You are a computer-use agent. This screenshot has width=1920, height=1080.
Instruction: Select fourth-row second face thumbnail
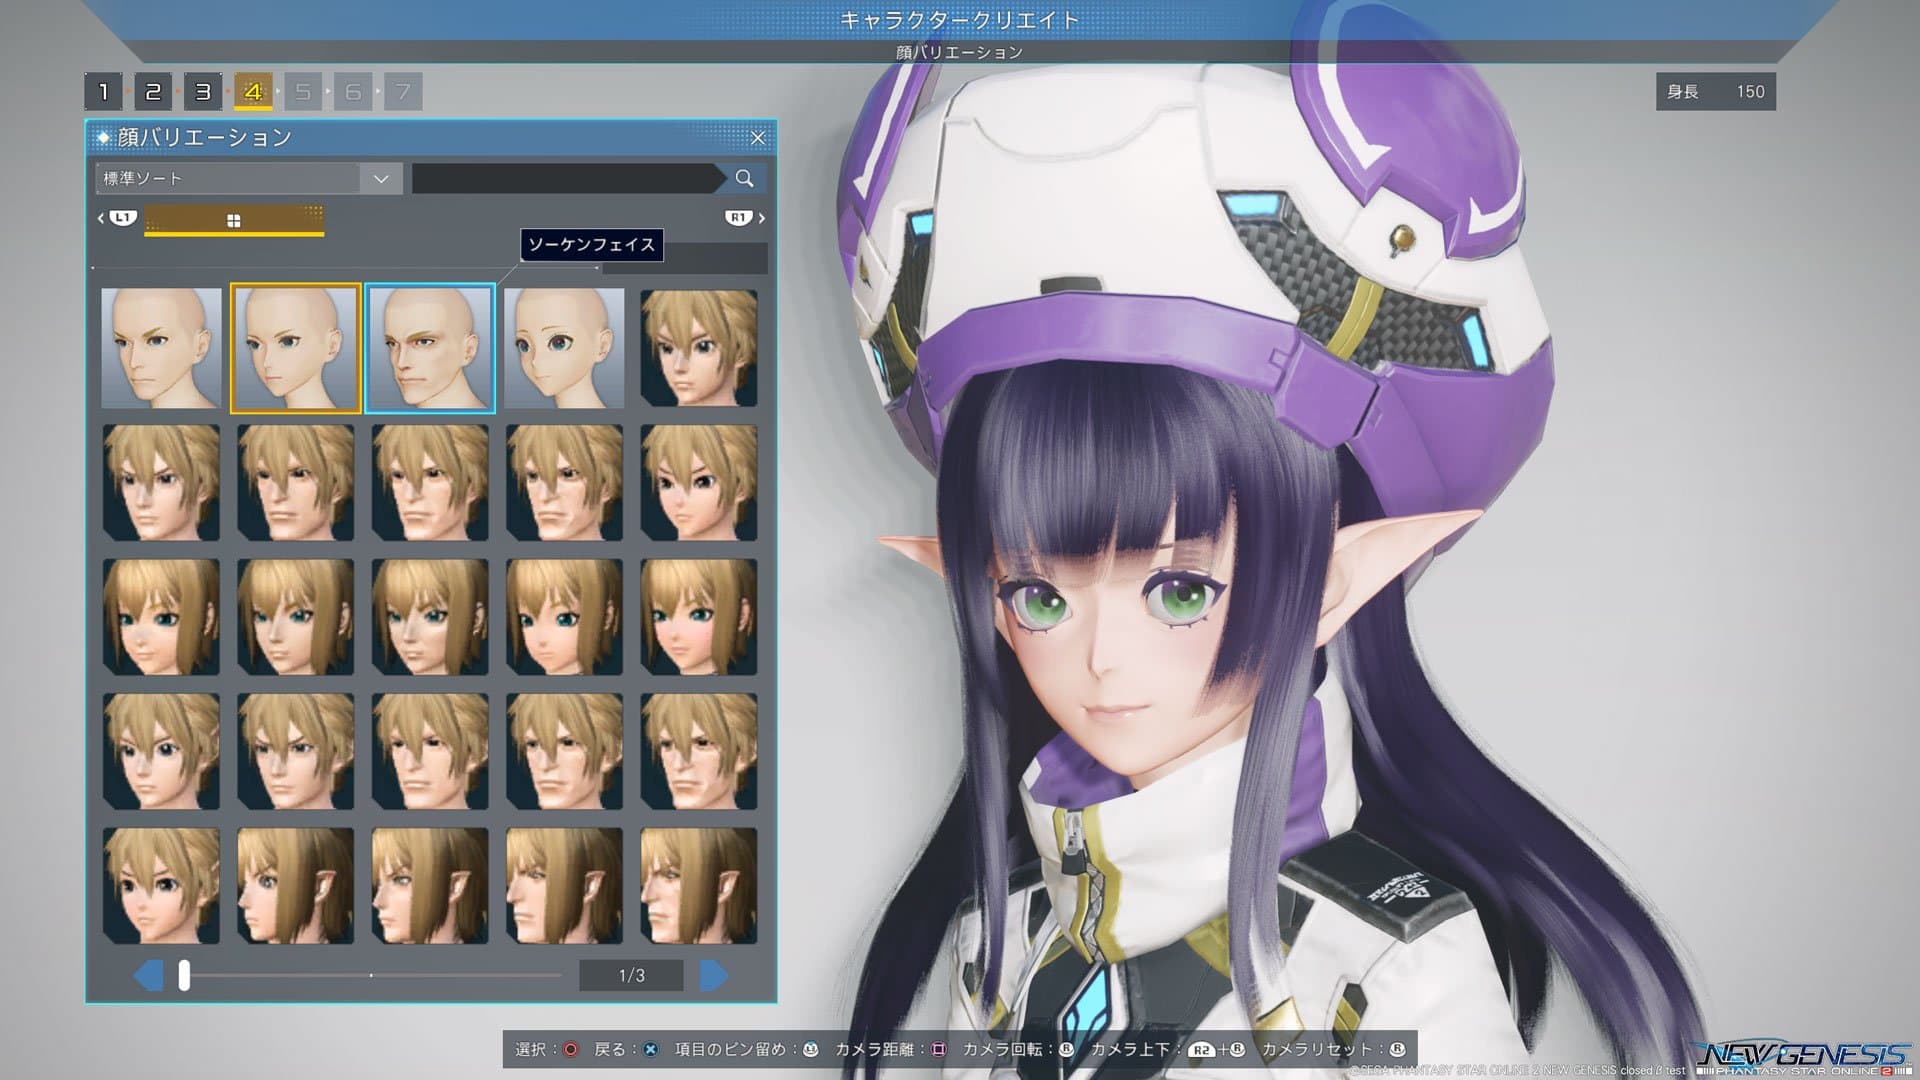coord(295,752)
